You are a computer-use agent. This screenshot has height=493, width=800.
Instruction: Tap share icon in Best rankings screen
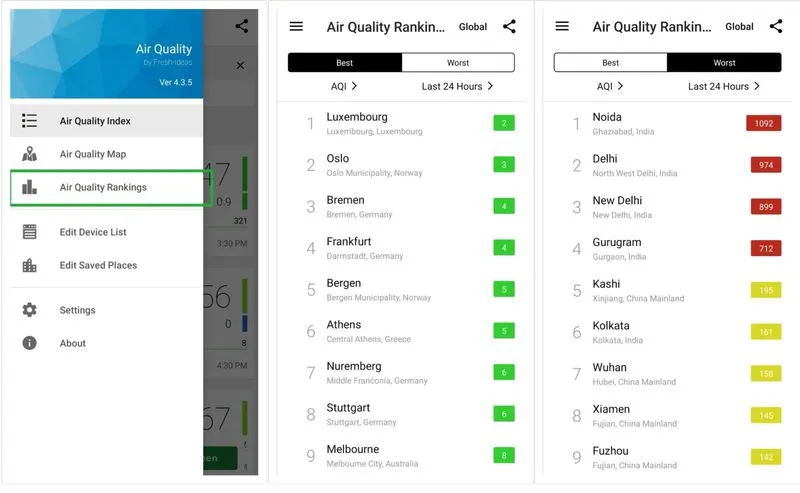pyautogui.click(x=509, y=27)
